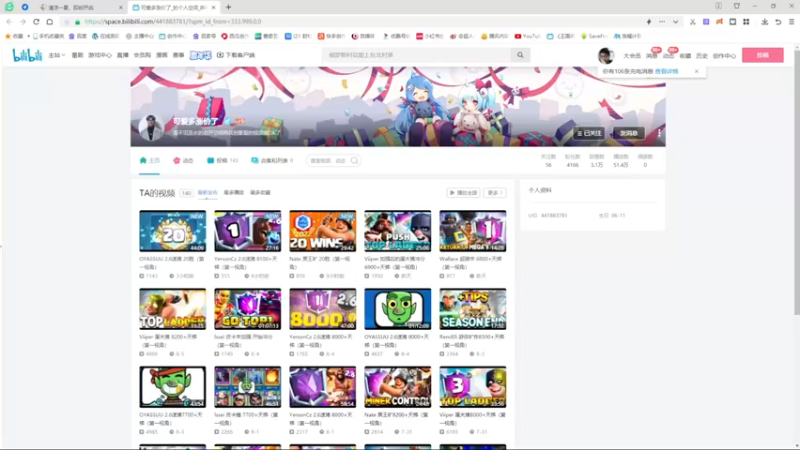Select the 最新发布 sort tab

point(207,193)
